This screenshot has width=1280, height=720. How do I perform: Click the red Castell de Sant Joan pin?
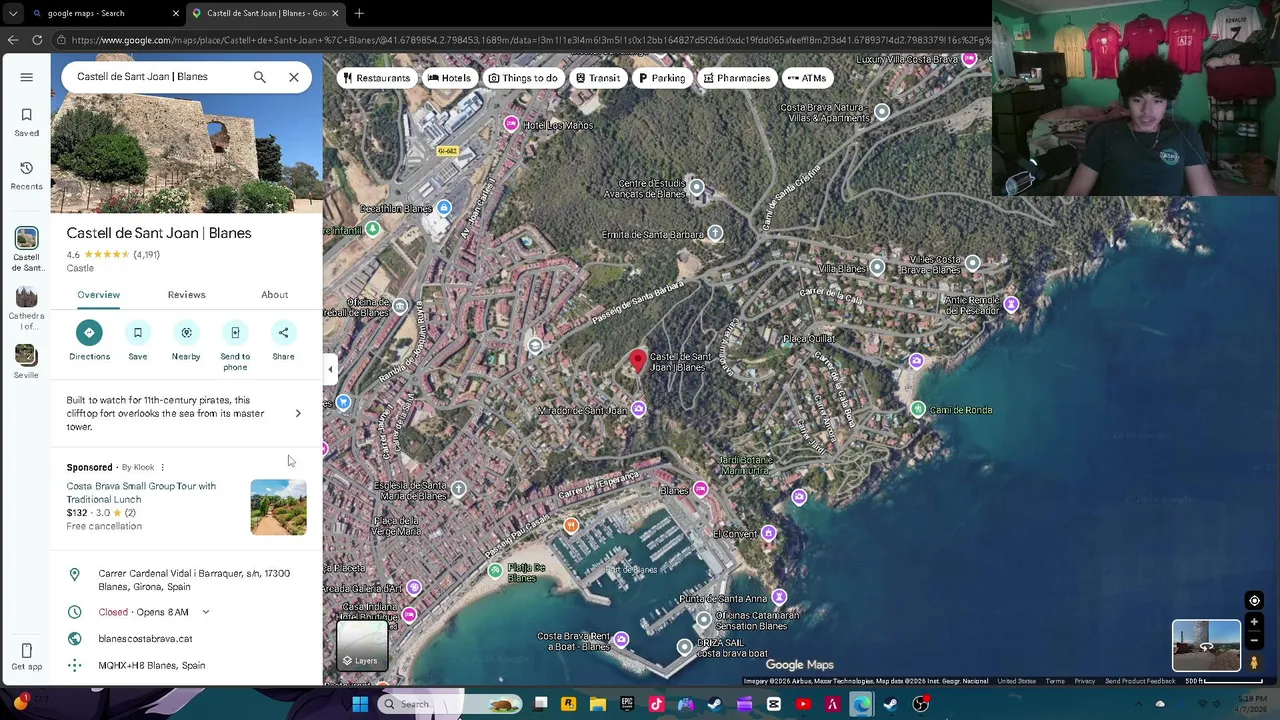[x=638, y=361]
